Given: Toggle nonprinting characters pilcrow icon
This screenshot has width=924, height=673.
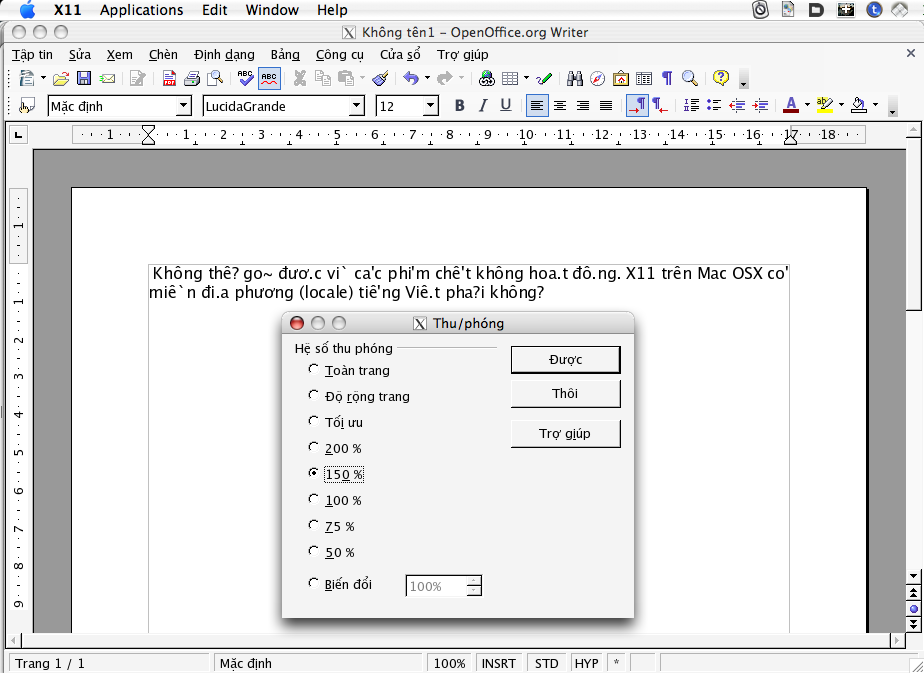Looking at the screenshot, I should tap(667, 78).
